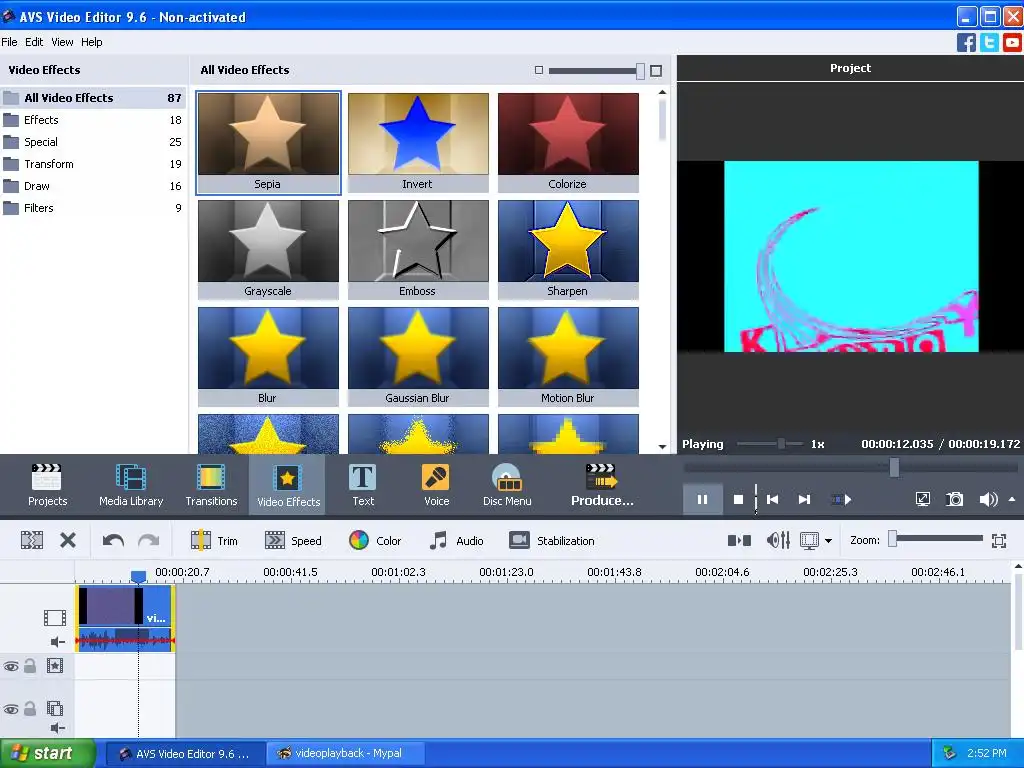Lock the video effects track
The width and height of the screenshot is (1024, 768).
[30, 666]
